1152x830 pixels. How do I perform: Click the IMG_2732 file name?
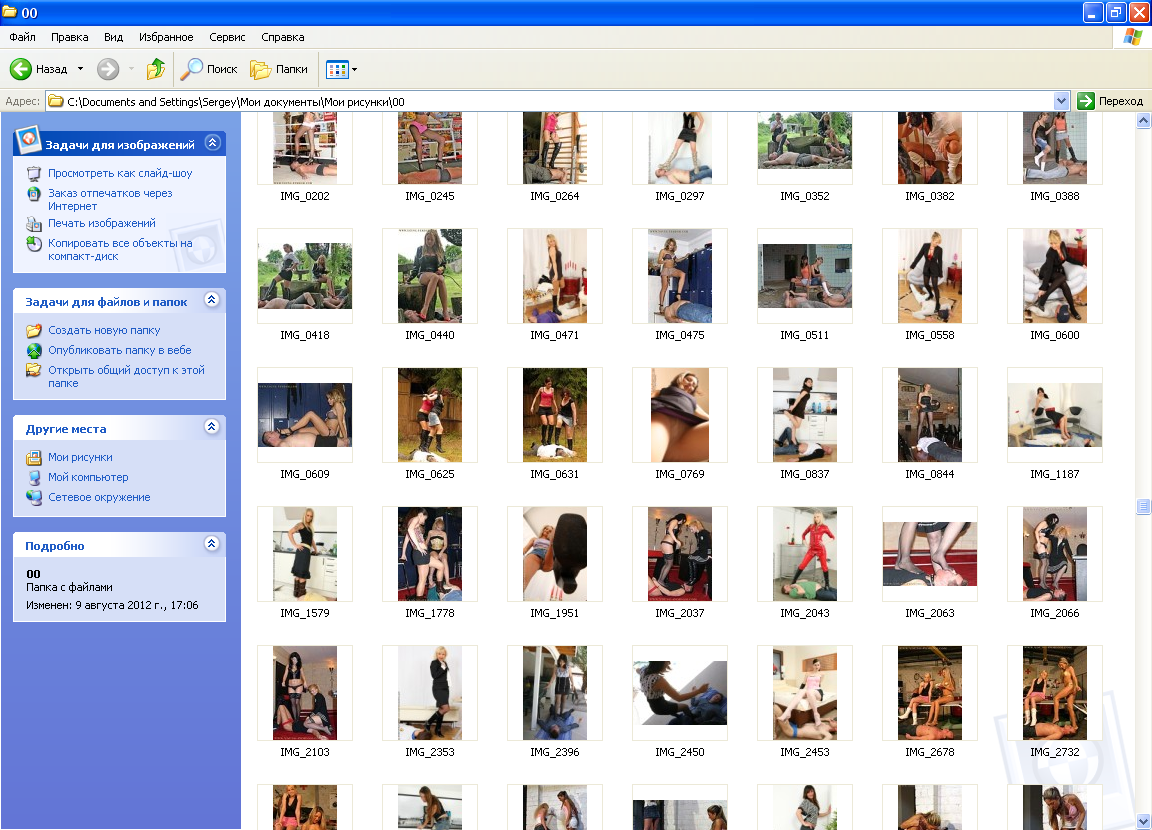pyautogui.click(x=1054, y=752)
